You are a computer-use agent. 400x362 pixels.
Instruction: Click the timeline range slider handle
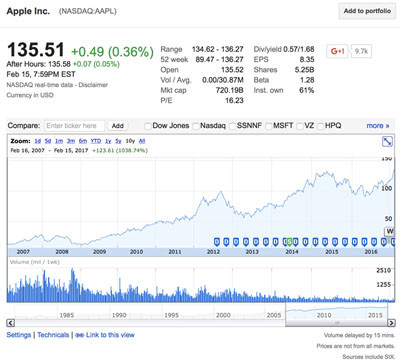tap(337, 323)
